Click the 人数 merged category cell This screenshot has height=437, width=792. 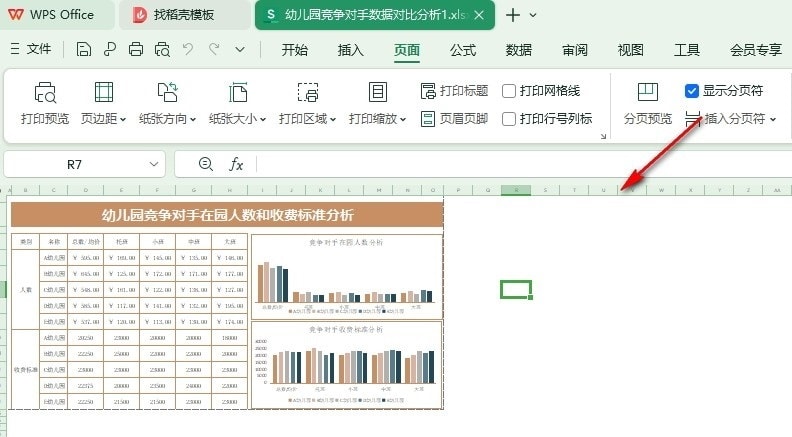coord(25,289)
